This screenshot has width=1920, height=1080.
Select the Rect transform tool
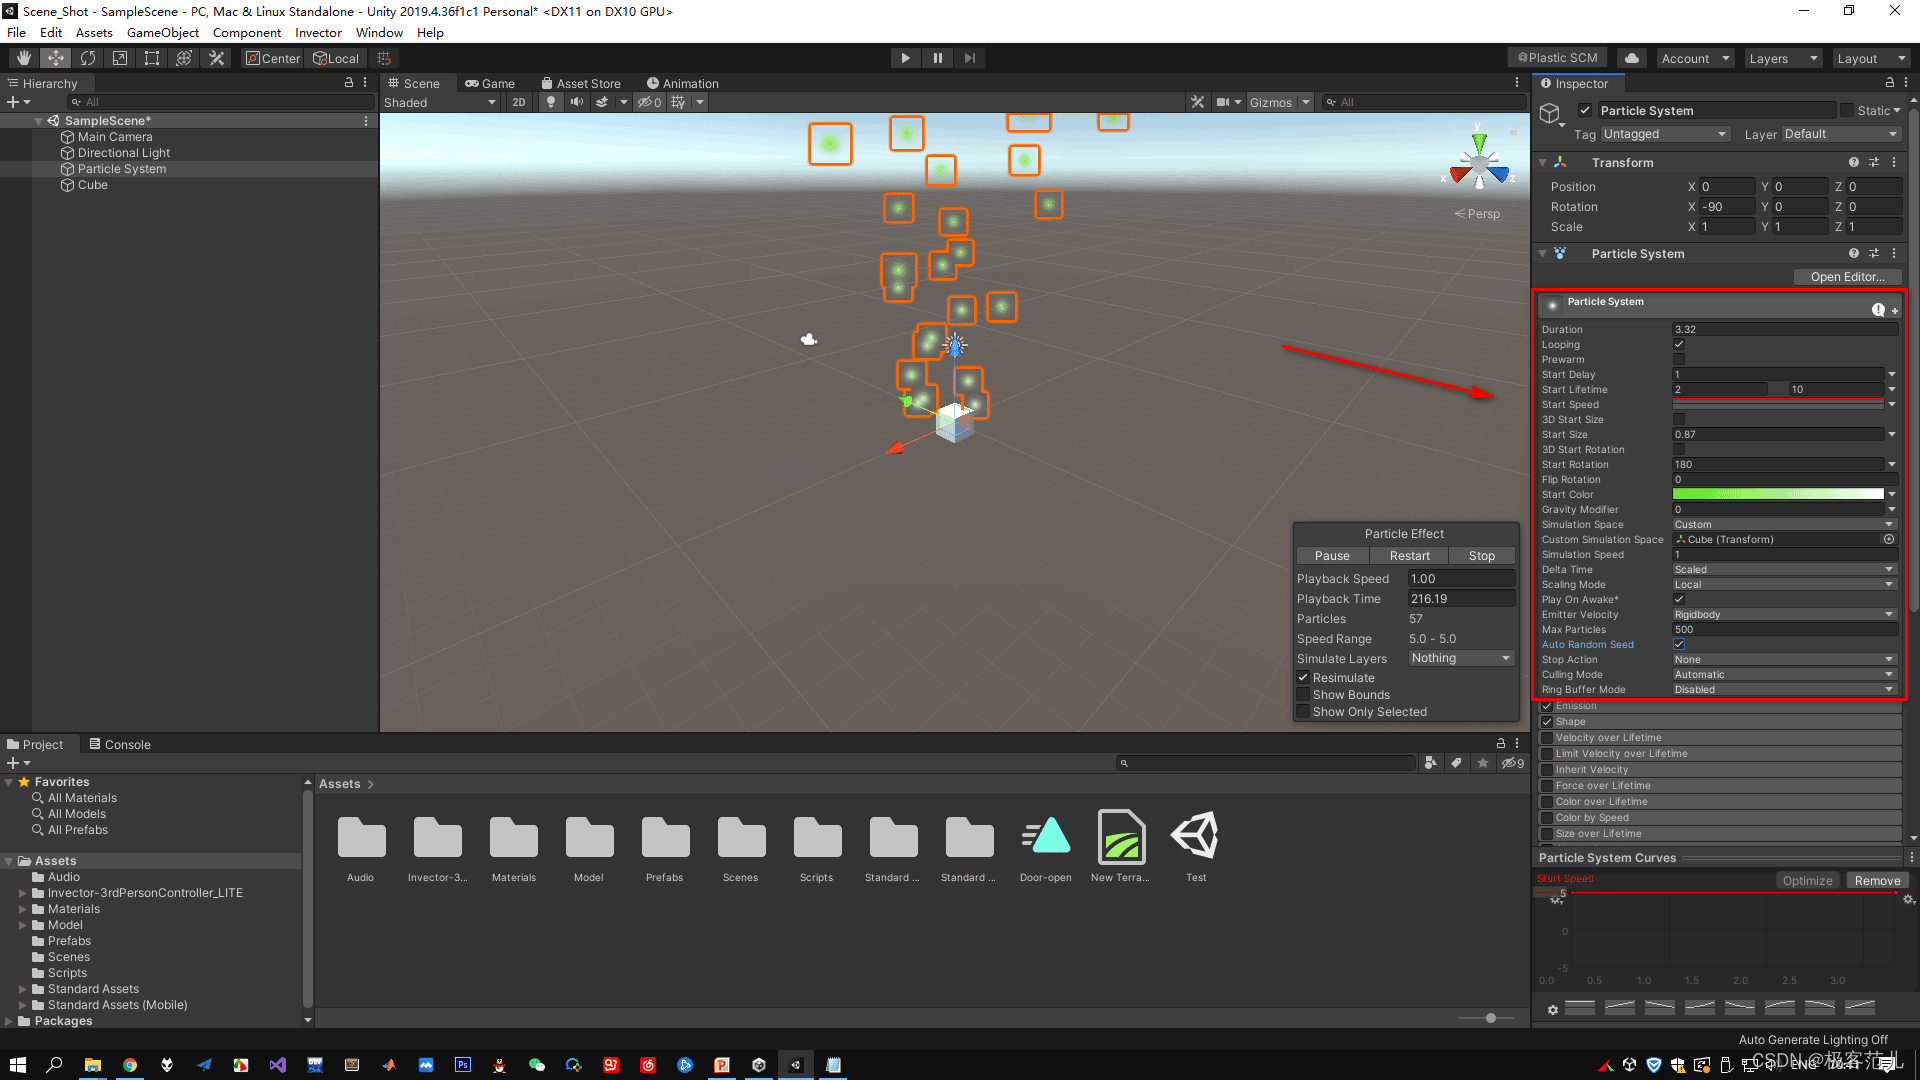point(152,58)
